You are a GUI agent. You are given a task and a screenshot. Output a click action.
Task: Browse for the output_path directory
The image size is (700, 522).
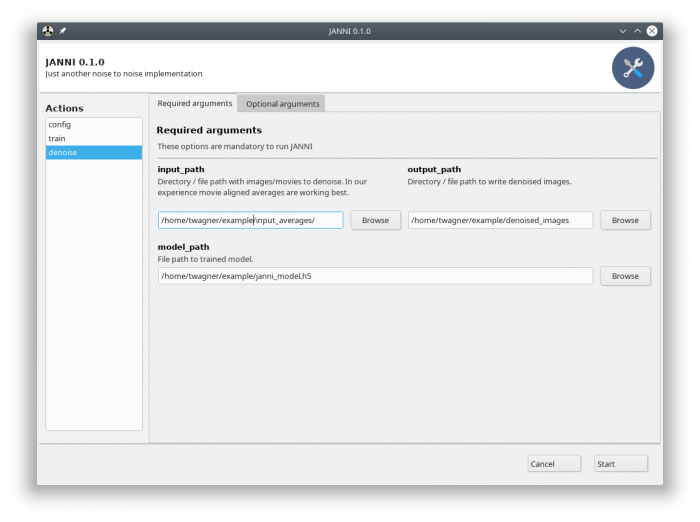(x=625, y=220)
